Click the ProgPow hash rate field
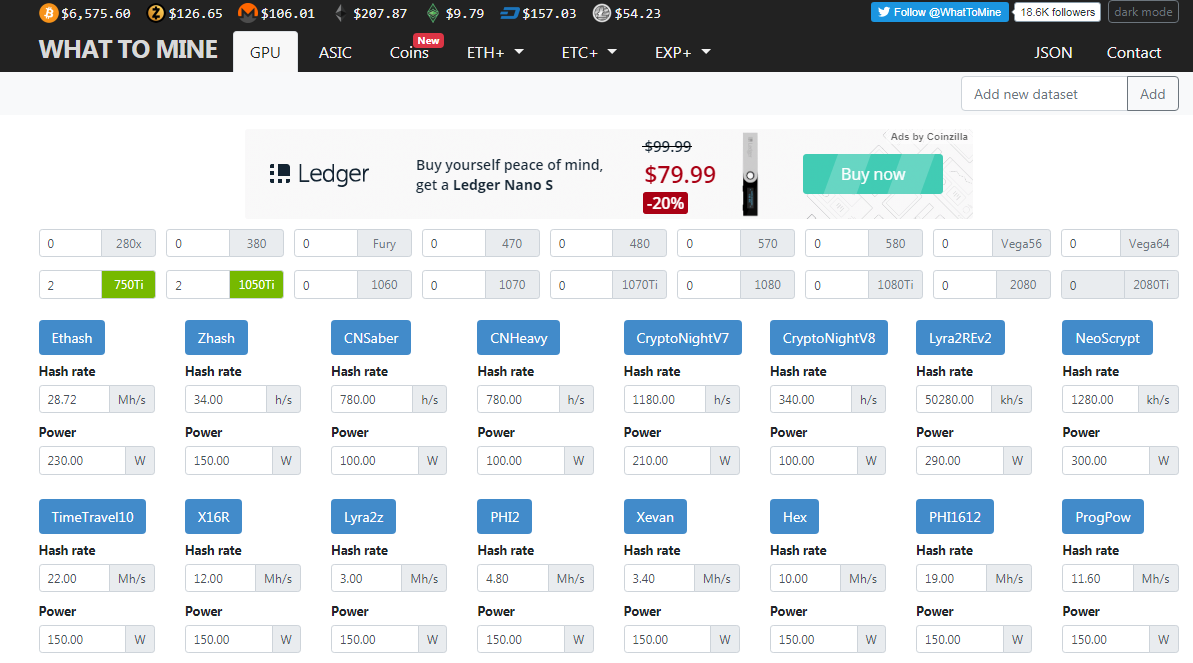1193x663 pixels. pos(1098,579)
